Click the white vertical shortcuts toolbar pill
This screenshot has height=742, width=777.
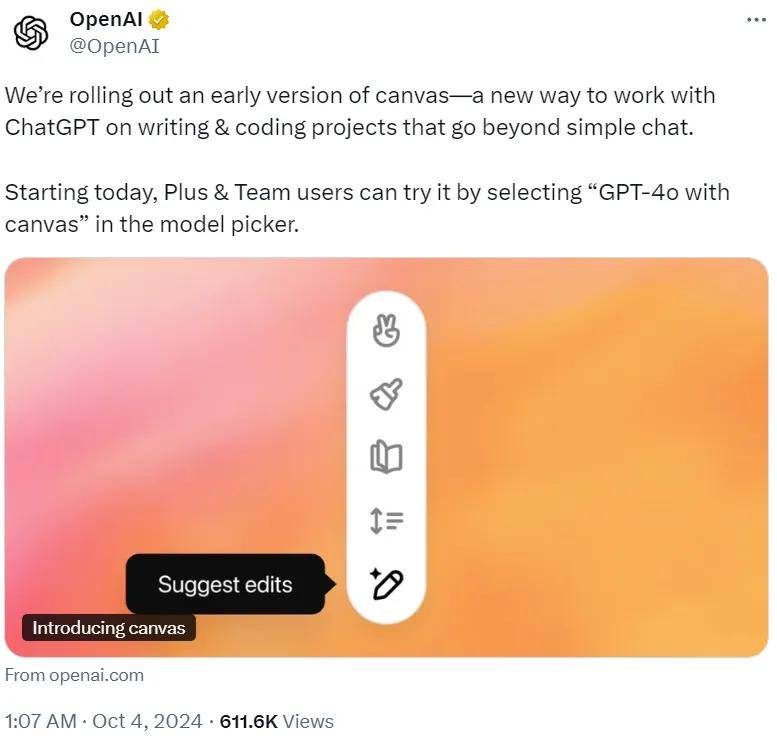pyautogui.click(x=387, y=457)
